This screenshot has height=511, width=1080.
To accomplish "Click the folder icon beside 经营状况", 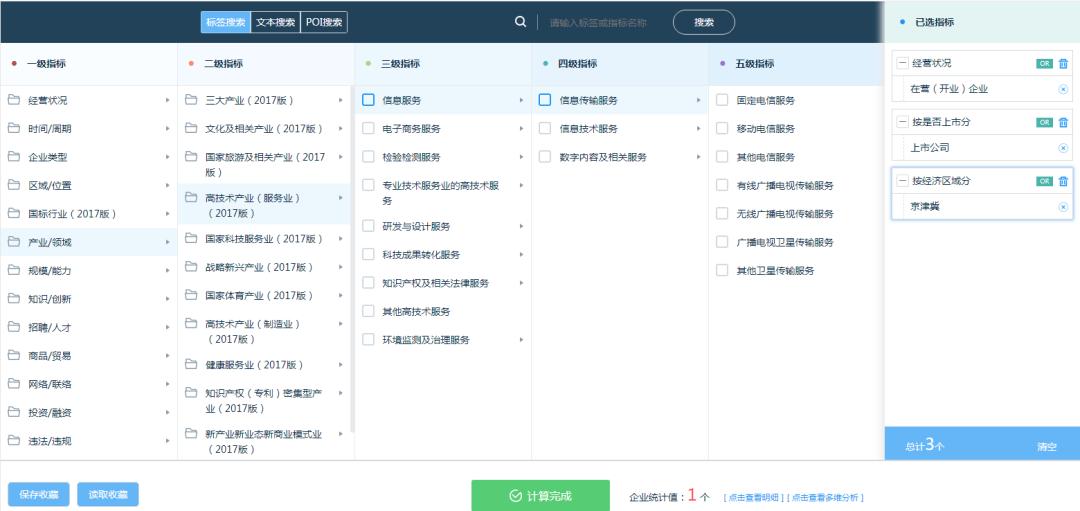I will 14,100.
